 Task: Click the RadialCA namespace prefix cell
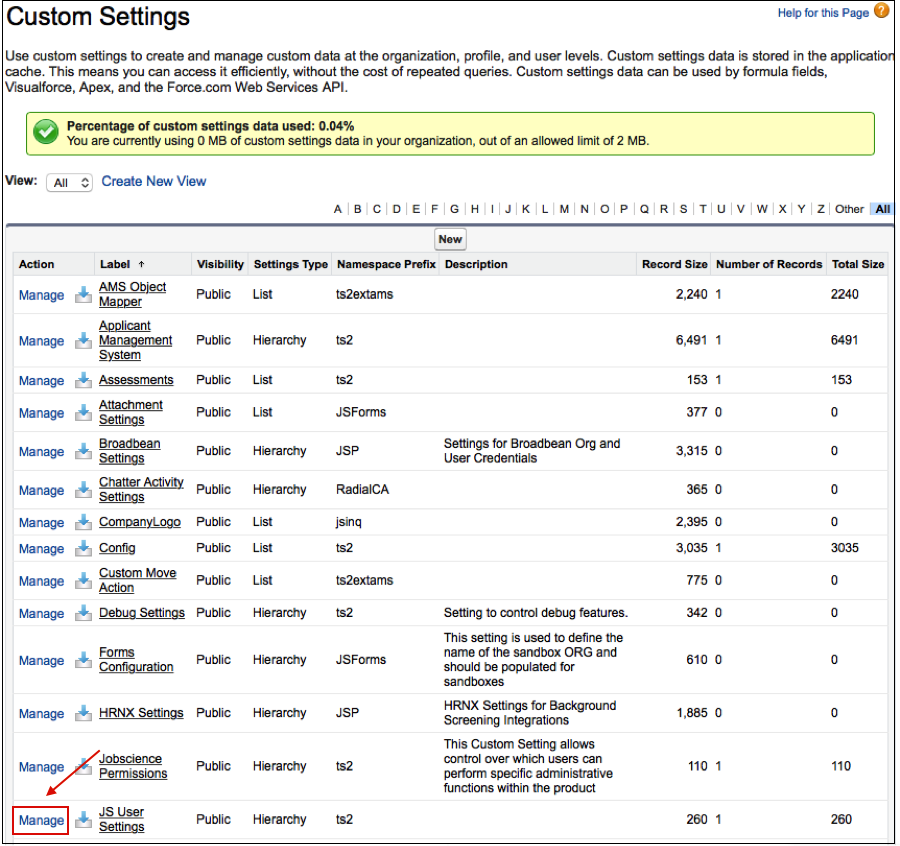tap(362, 490)
